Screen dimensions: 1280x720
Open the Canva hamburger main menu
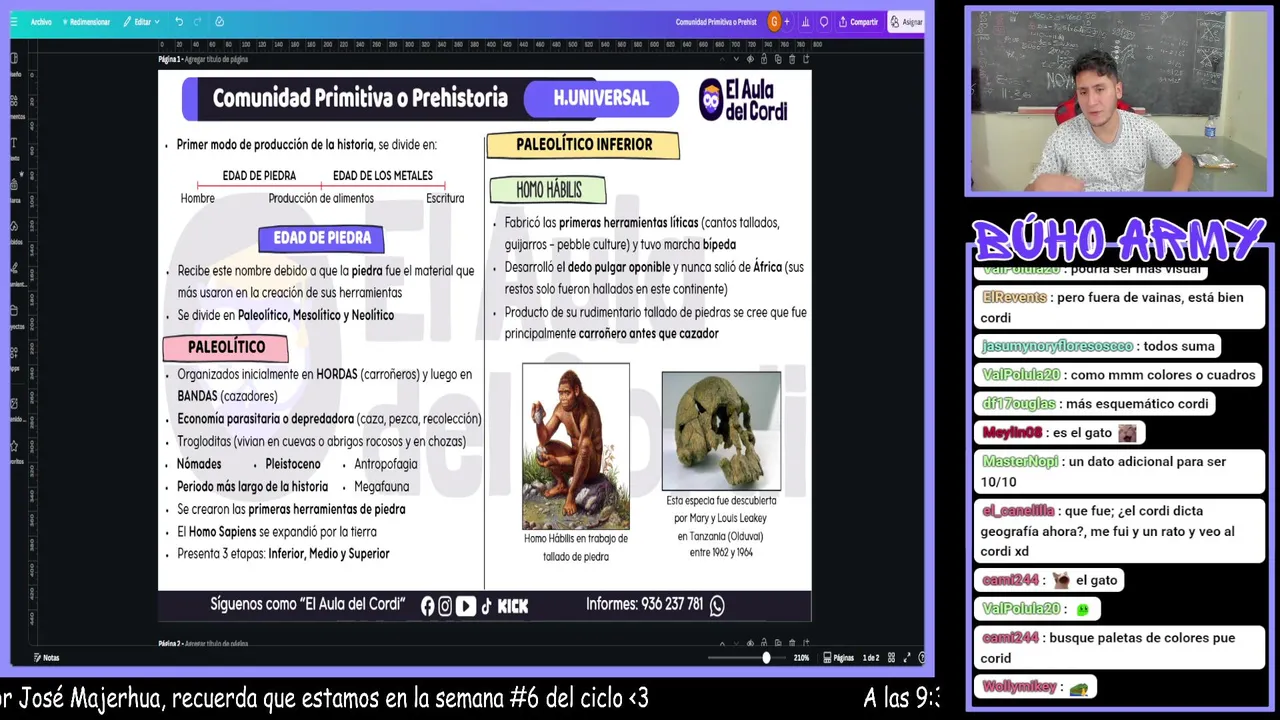tap(14, 22)
